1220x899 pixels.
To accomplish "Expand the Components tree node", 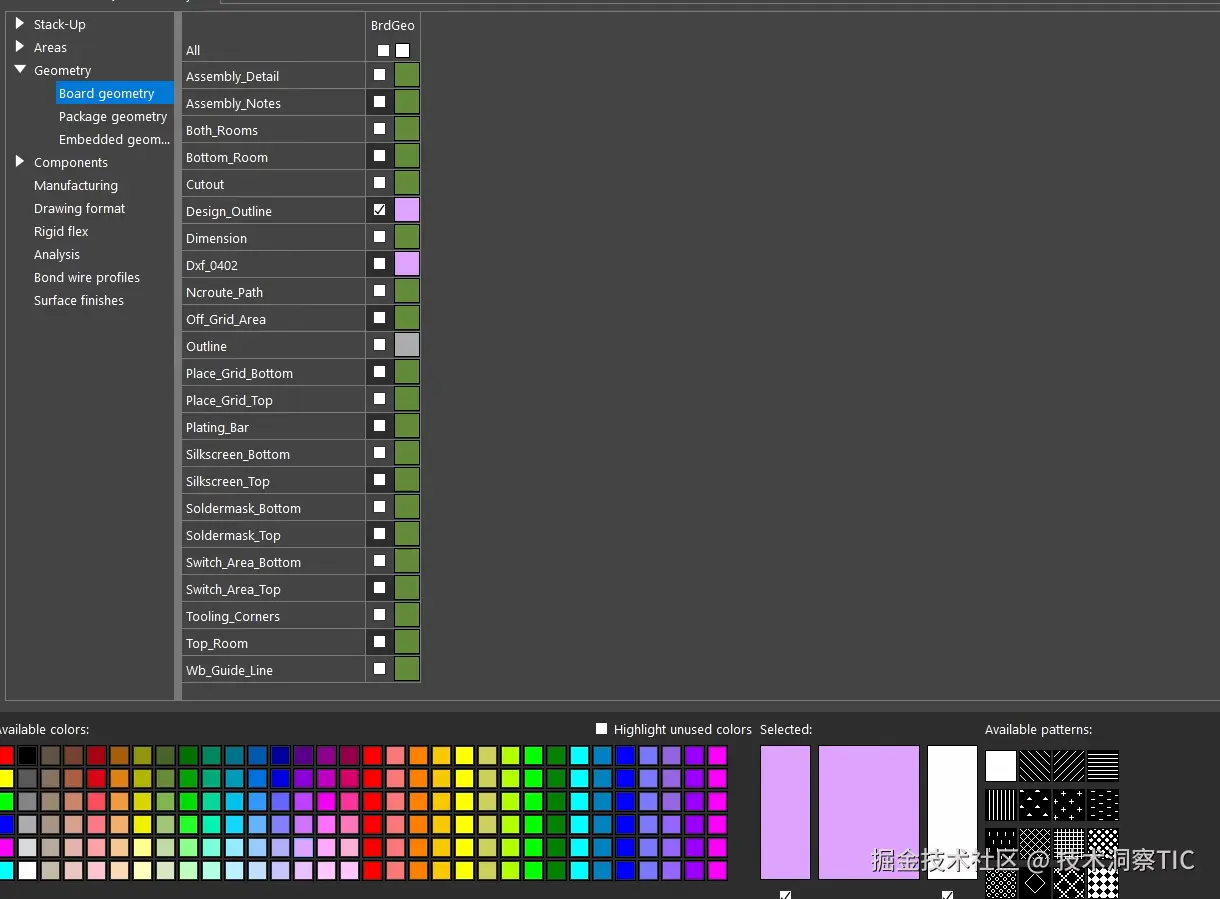I will [x=20, y=161].
